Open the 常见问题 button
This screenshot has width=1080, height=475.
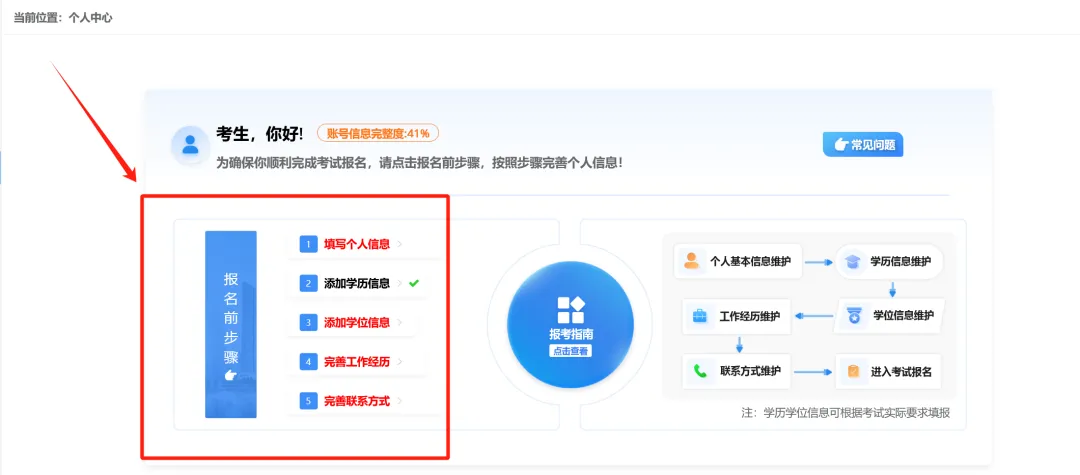pos(863,145)
